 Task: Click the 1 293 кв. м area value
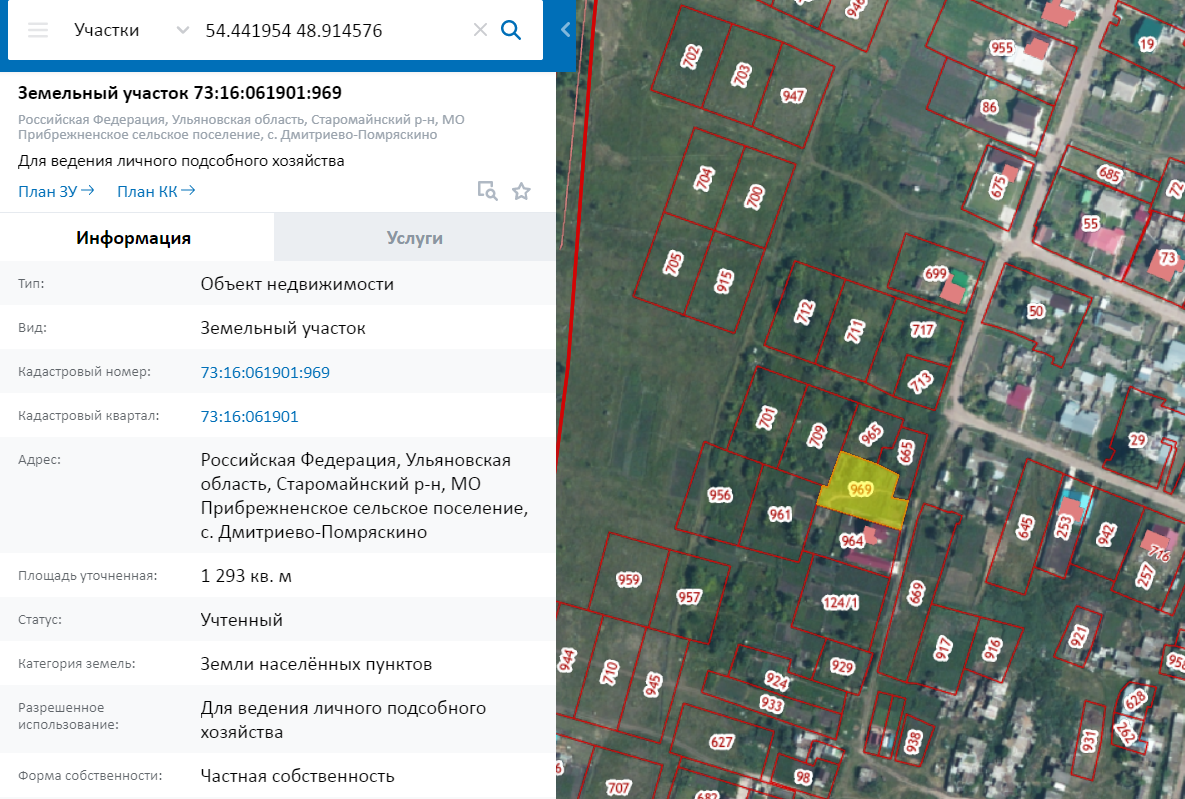[x=246, y=576]
